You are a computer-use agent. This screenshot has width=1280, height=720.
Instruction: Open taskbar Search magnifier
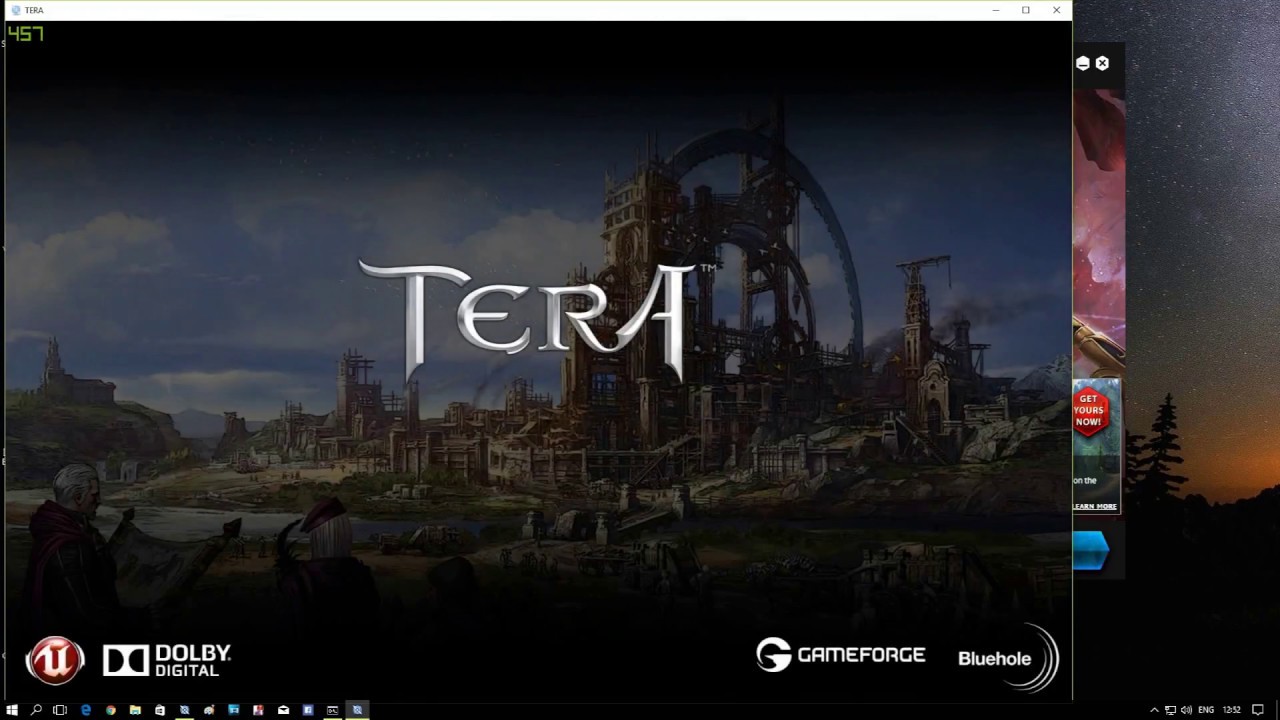36,710
